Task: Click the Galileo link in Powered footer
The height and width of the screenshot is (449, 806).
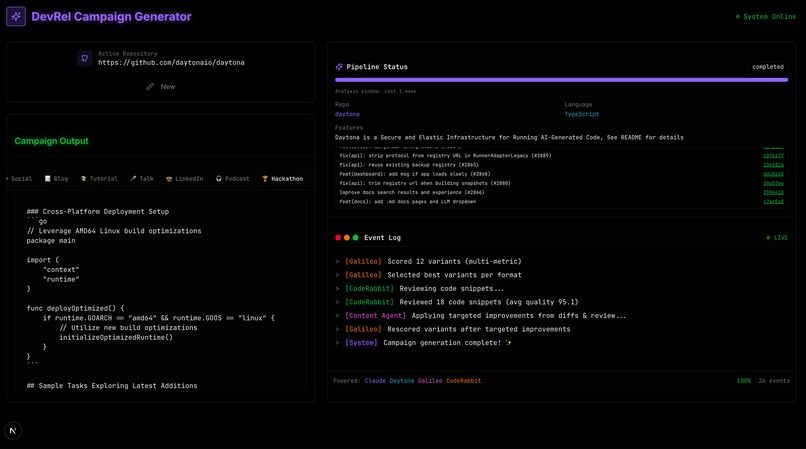Action: click(430, 381)
